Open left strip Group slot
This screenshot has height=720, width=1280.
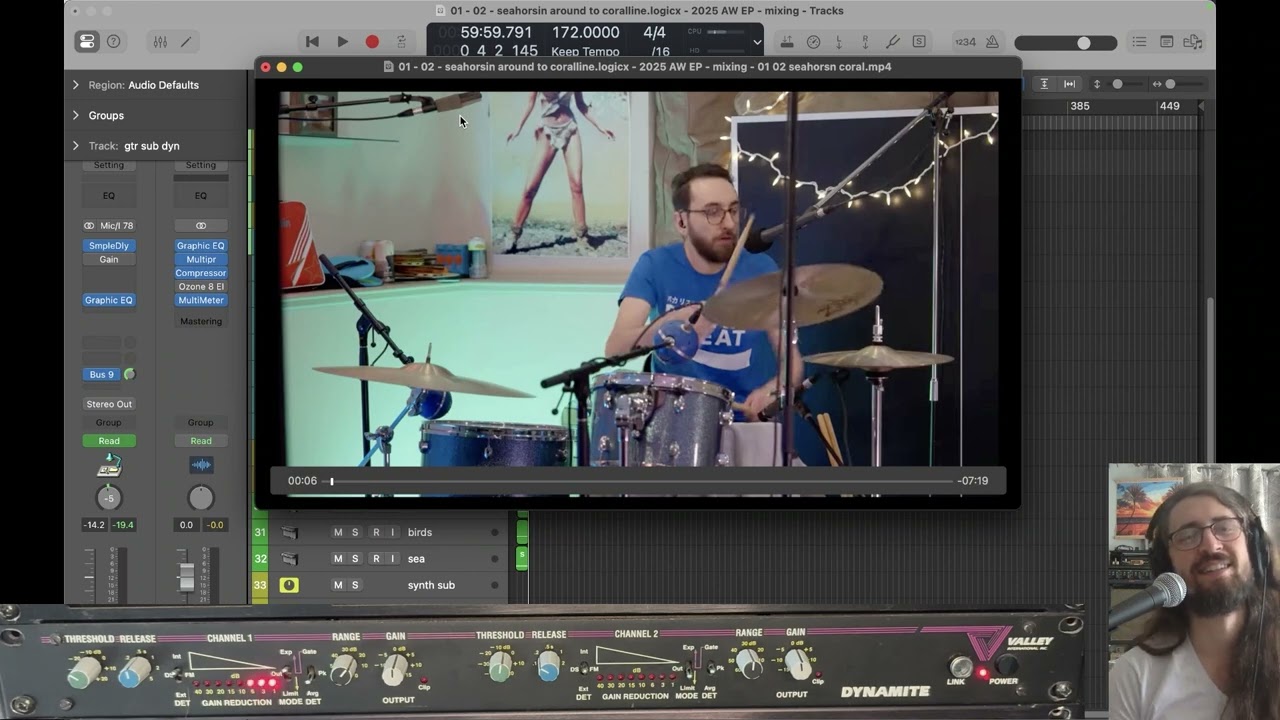click(109, 422)
